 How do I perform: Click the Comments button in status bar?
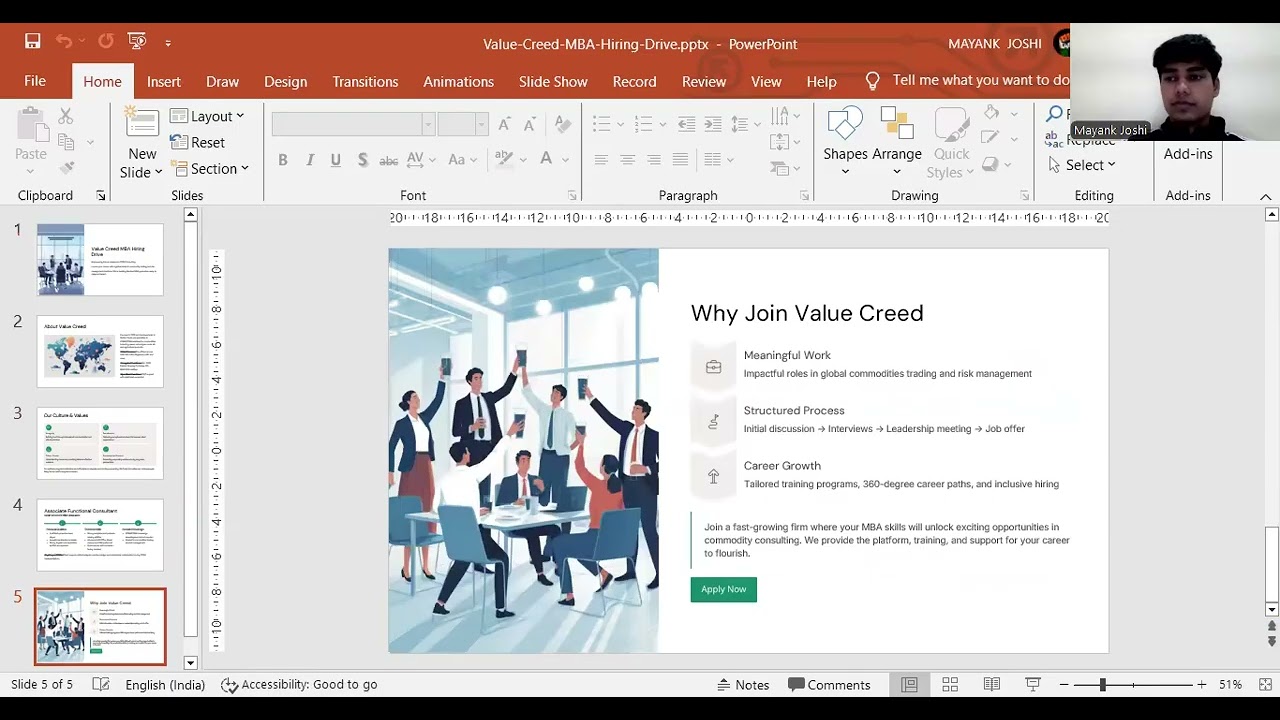pyautogui.click(x=829, y=685)
